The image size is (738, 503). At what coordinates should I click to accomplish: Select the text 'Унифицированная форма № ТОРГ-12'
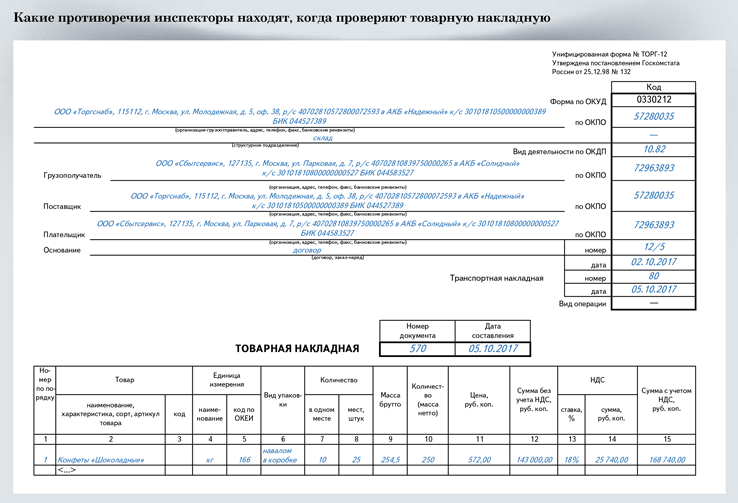pos(610,54)
